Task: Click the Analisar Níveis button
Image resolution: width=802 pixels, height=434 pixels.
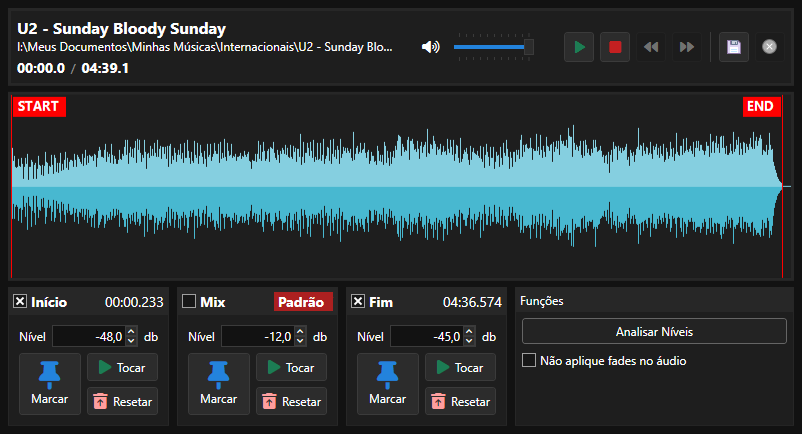Action: (x=654, y=331)
